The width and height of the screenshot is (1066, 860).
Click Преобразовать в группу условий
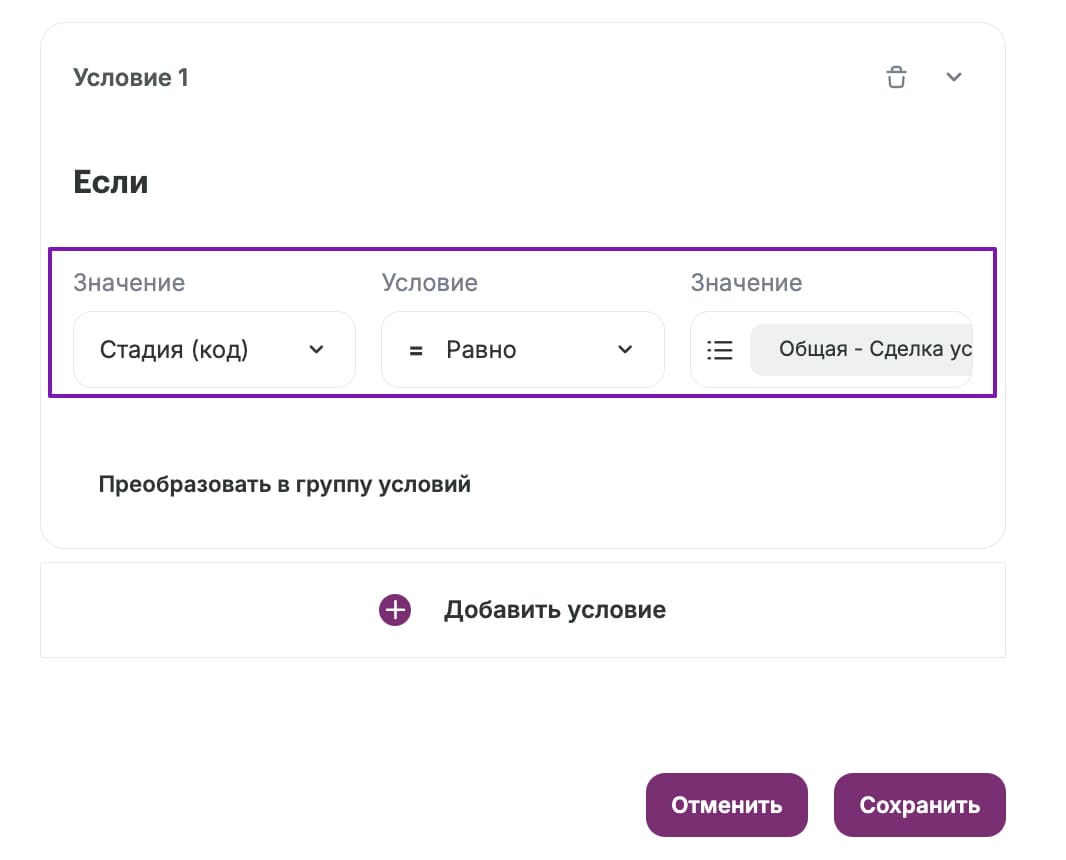coord(285,484)
